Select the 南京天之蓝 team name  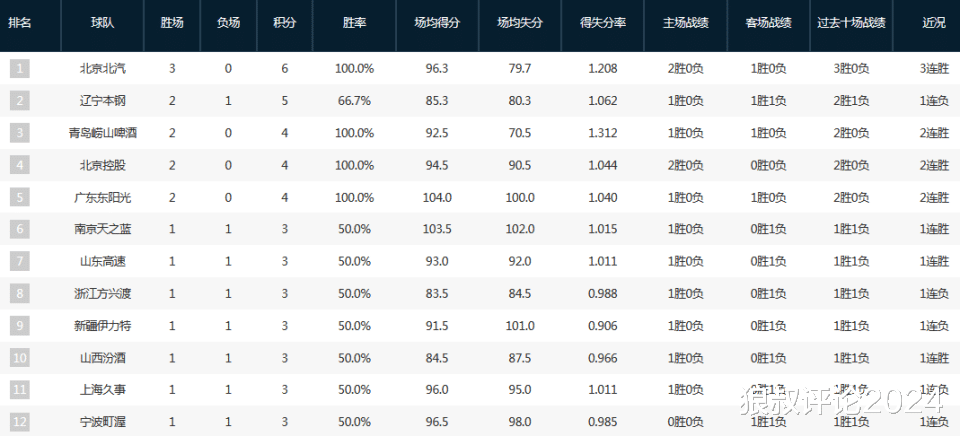pyautogui.click(x=102, y=230)
